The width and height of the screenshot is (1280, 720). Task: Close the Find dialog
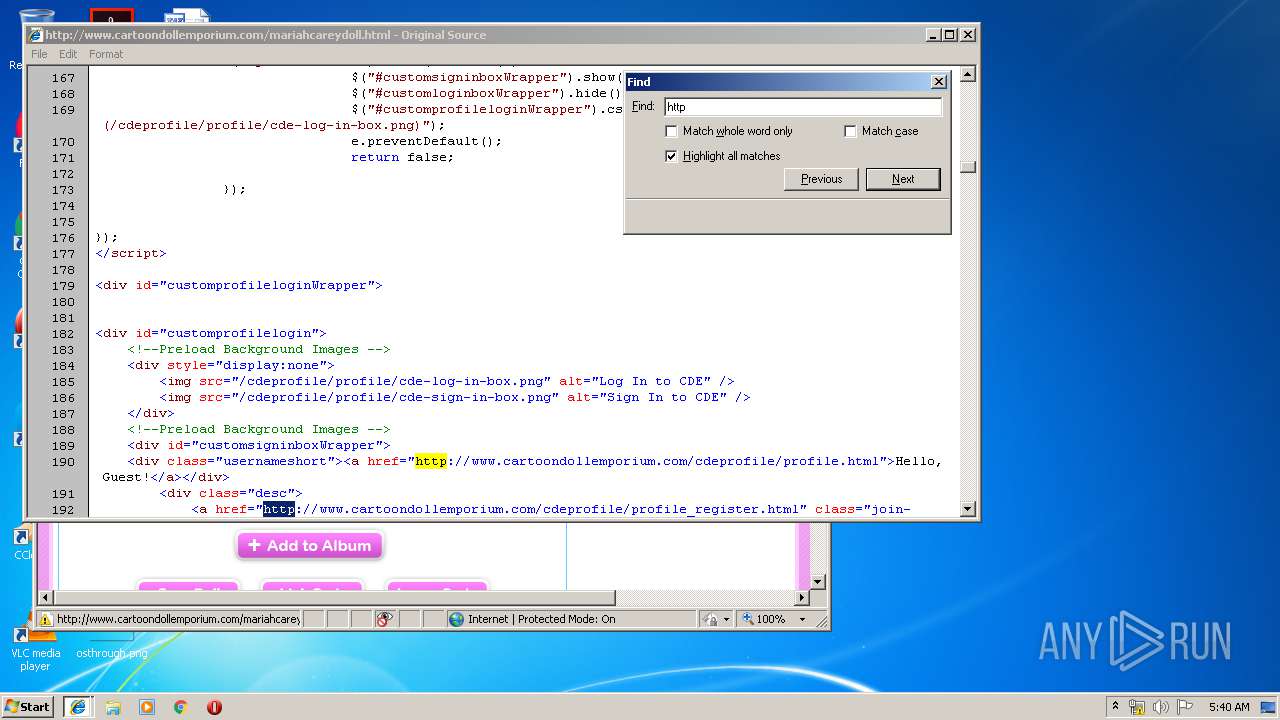click(x=938, y=82)
